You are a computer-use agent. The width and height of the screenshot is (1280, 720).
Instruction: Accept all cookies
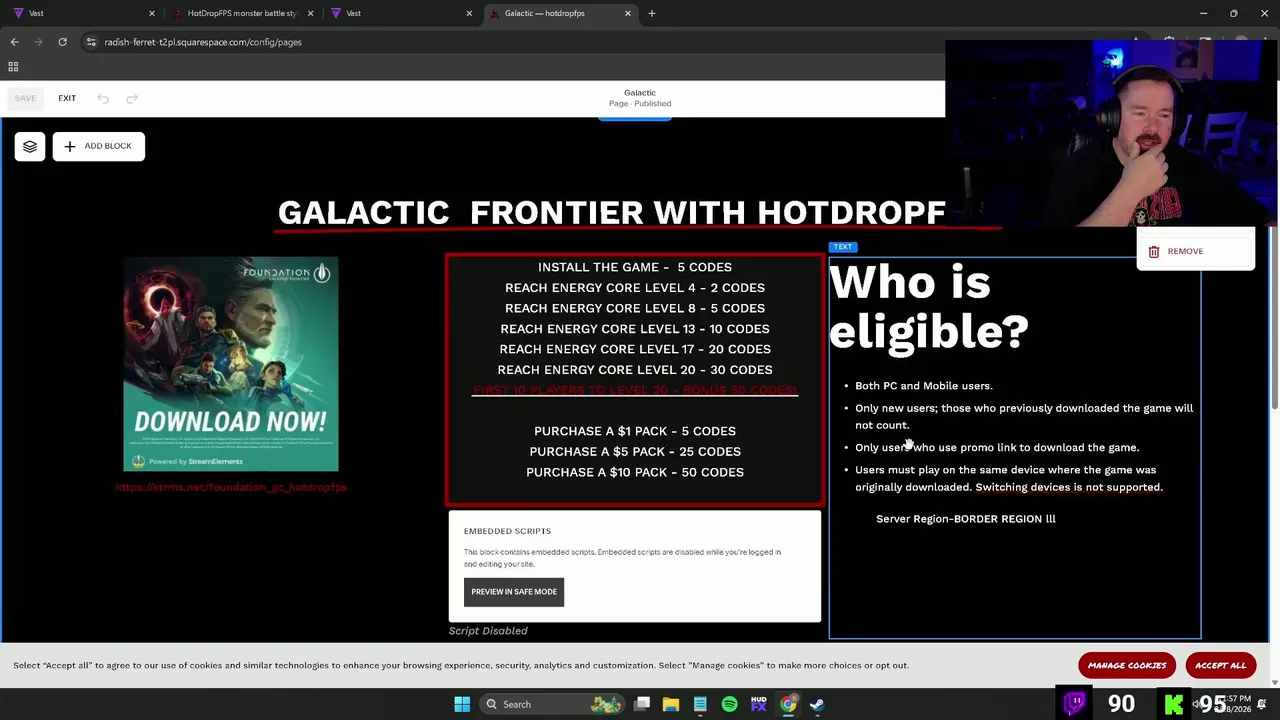(1220, 665)
